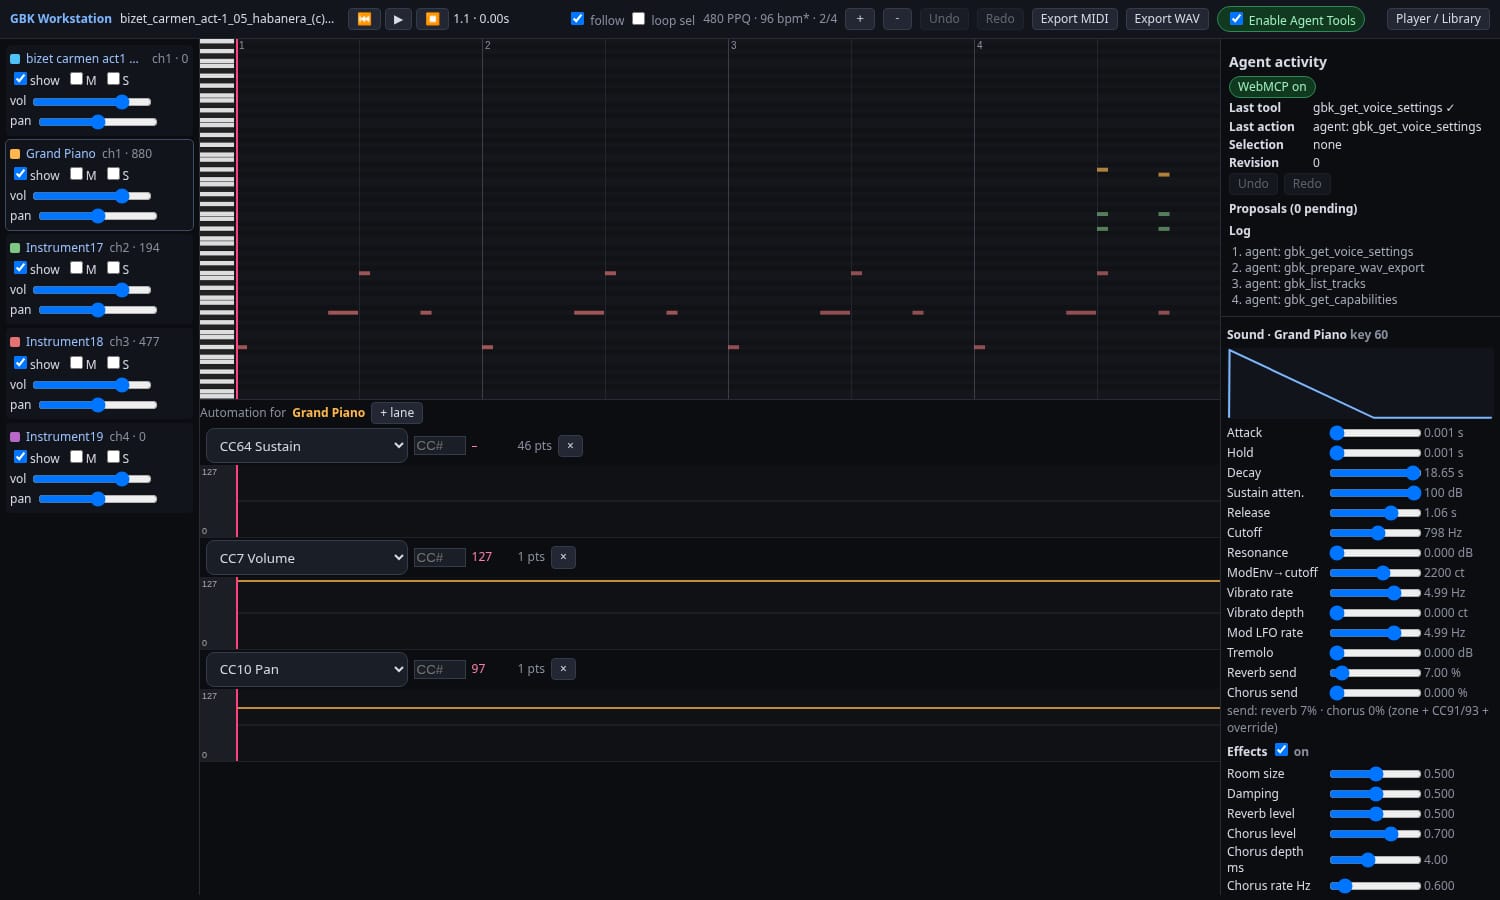Toggle the Effects on checkbox
This screenshot has width=1500, height=900.
pyautogui.click(x=1281, y=750)
